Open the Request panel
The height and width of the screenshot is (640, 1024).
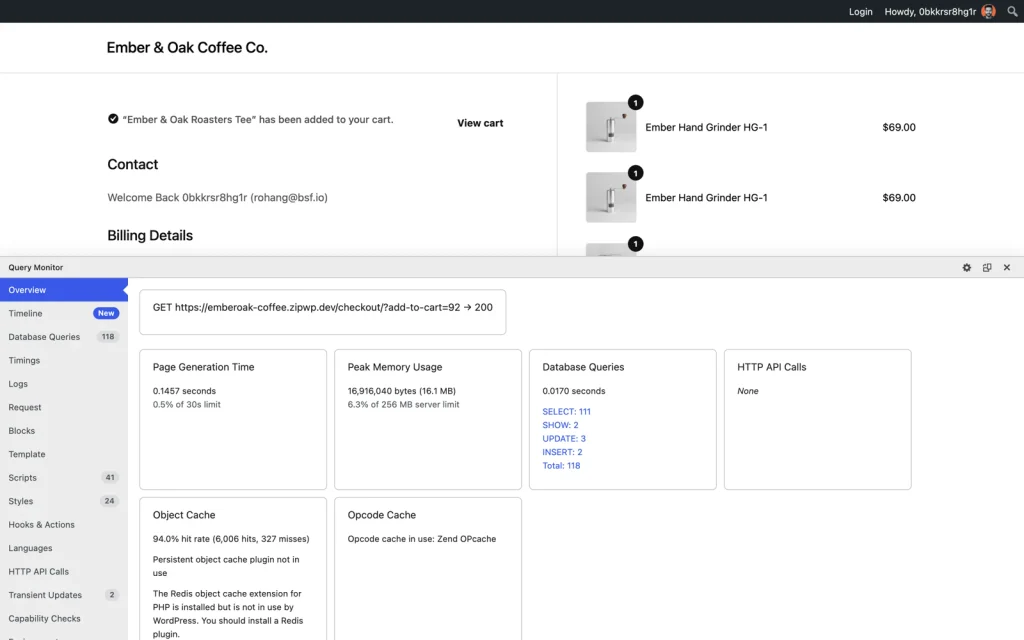click(63, 408)
